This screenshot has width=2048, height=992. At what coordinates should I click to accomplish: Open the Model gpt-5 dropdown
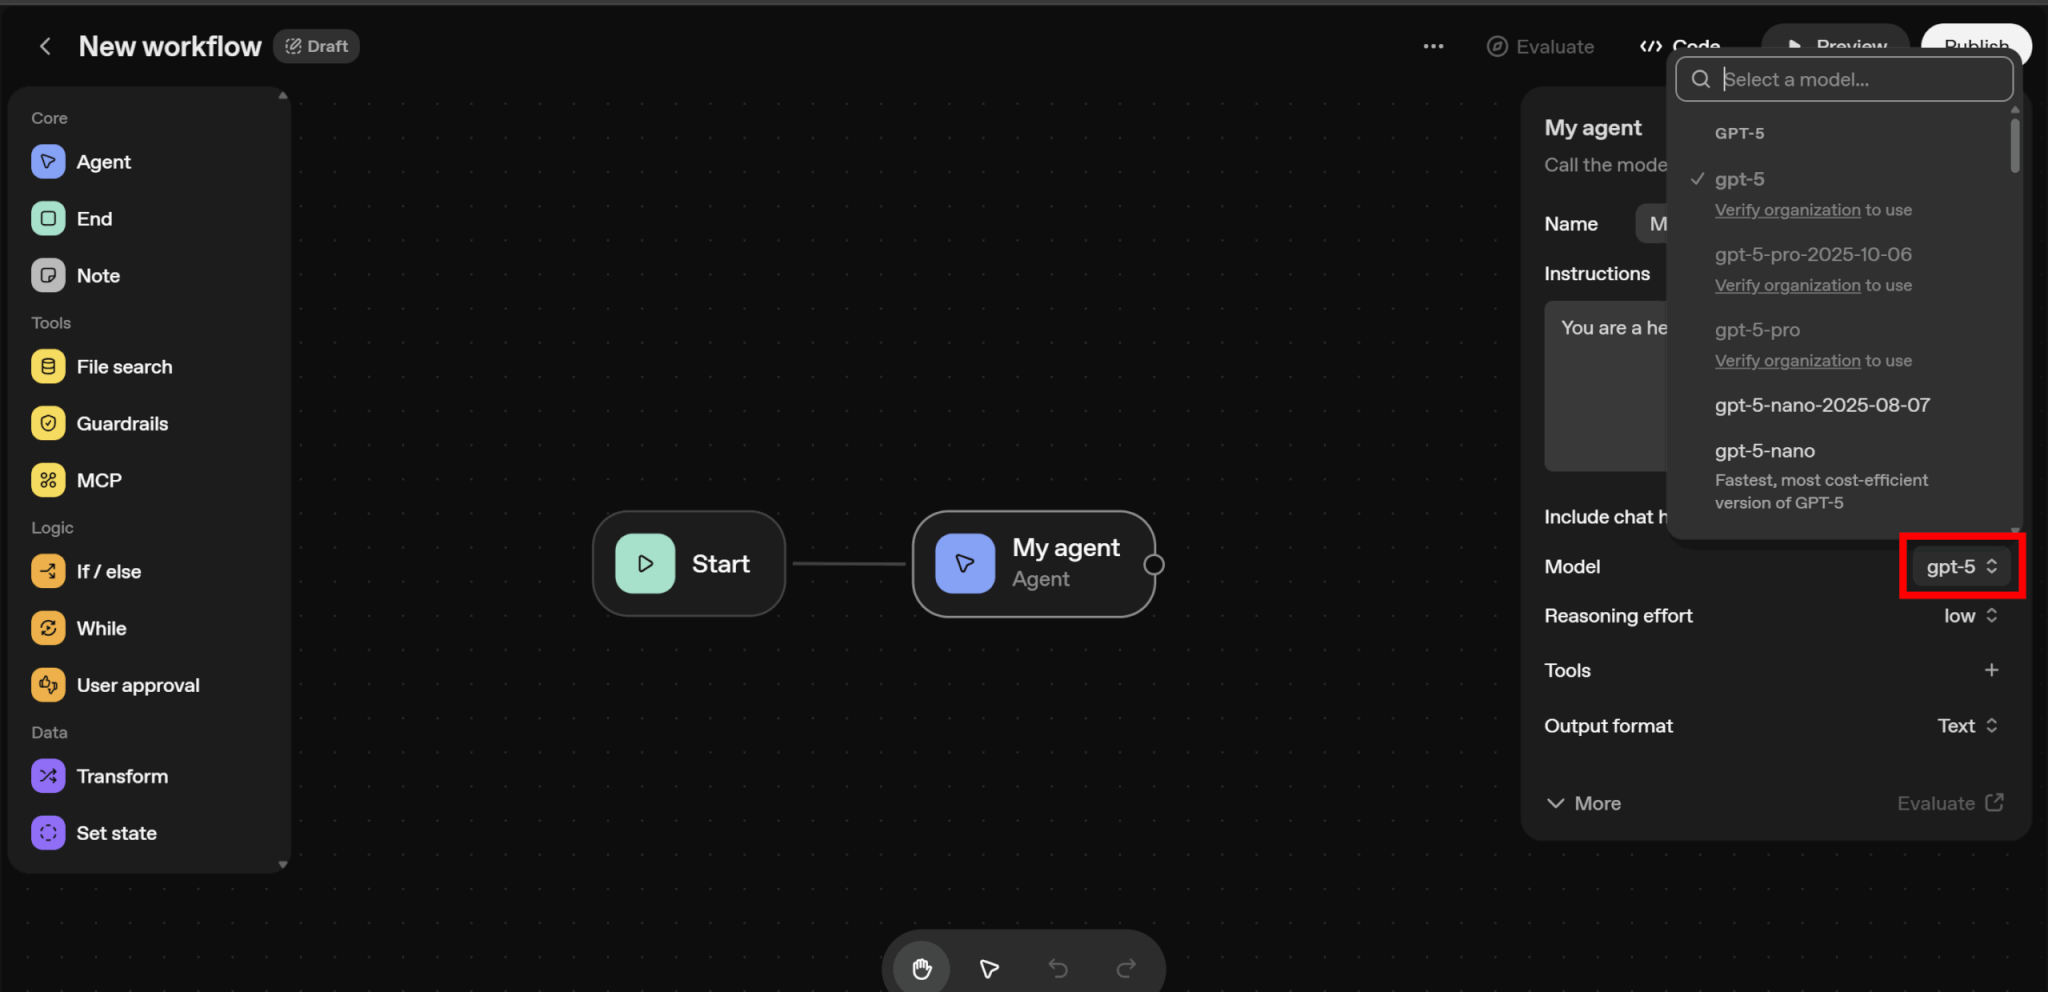pyautogui.click(x=1961, y=567)
